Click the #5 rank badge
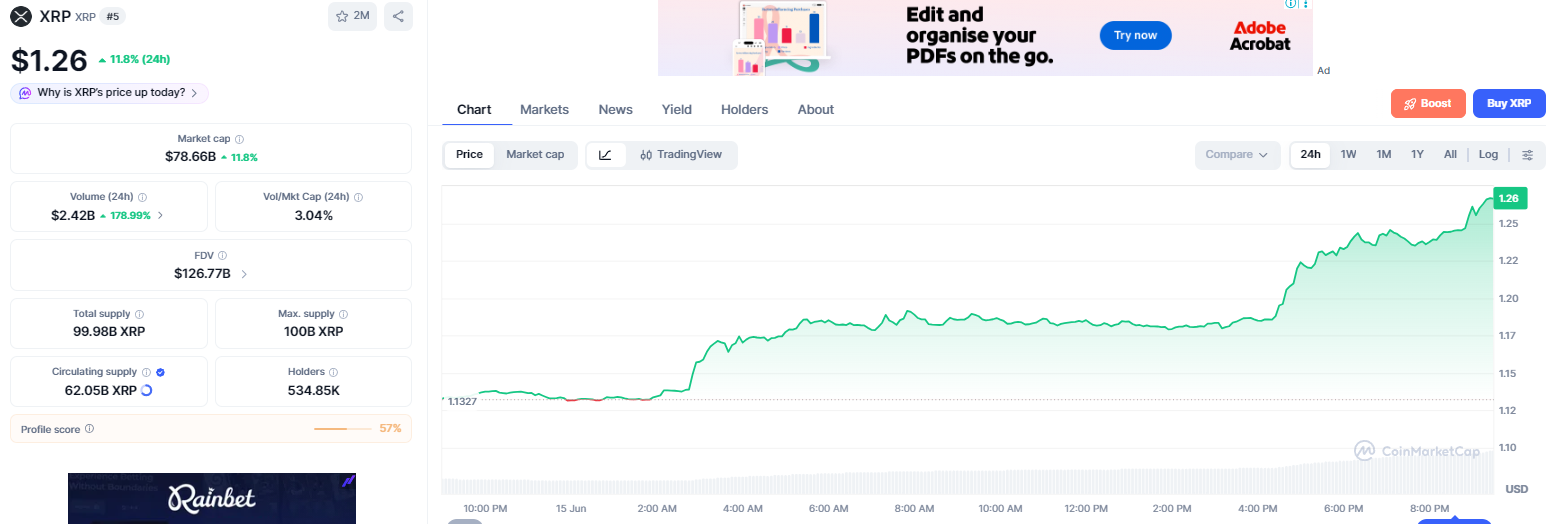1546x524 pixels. [112, 16]
